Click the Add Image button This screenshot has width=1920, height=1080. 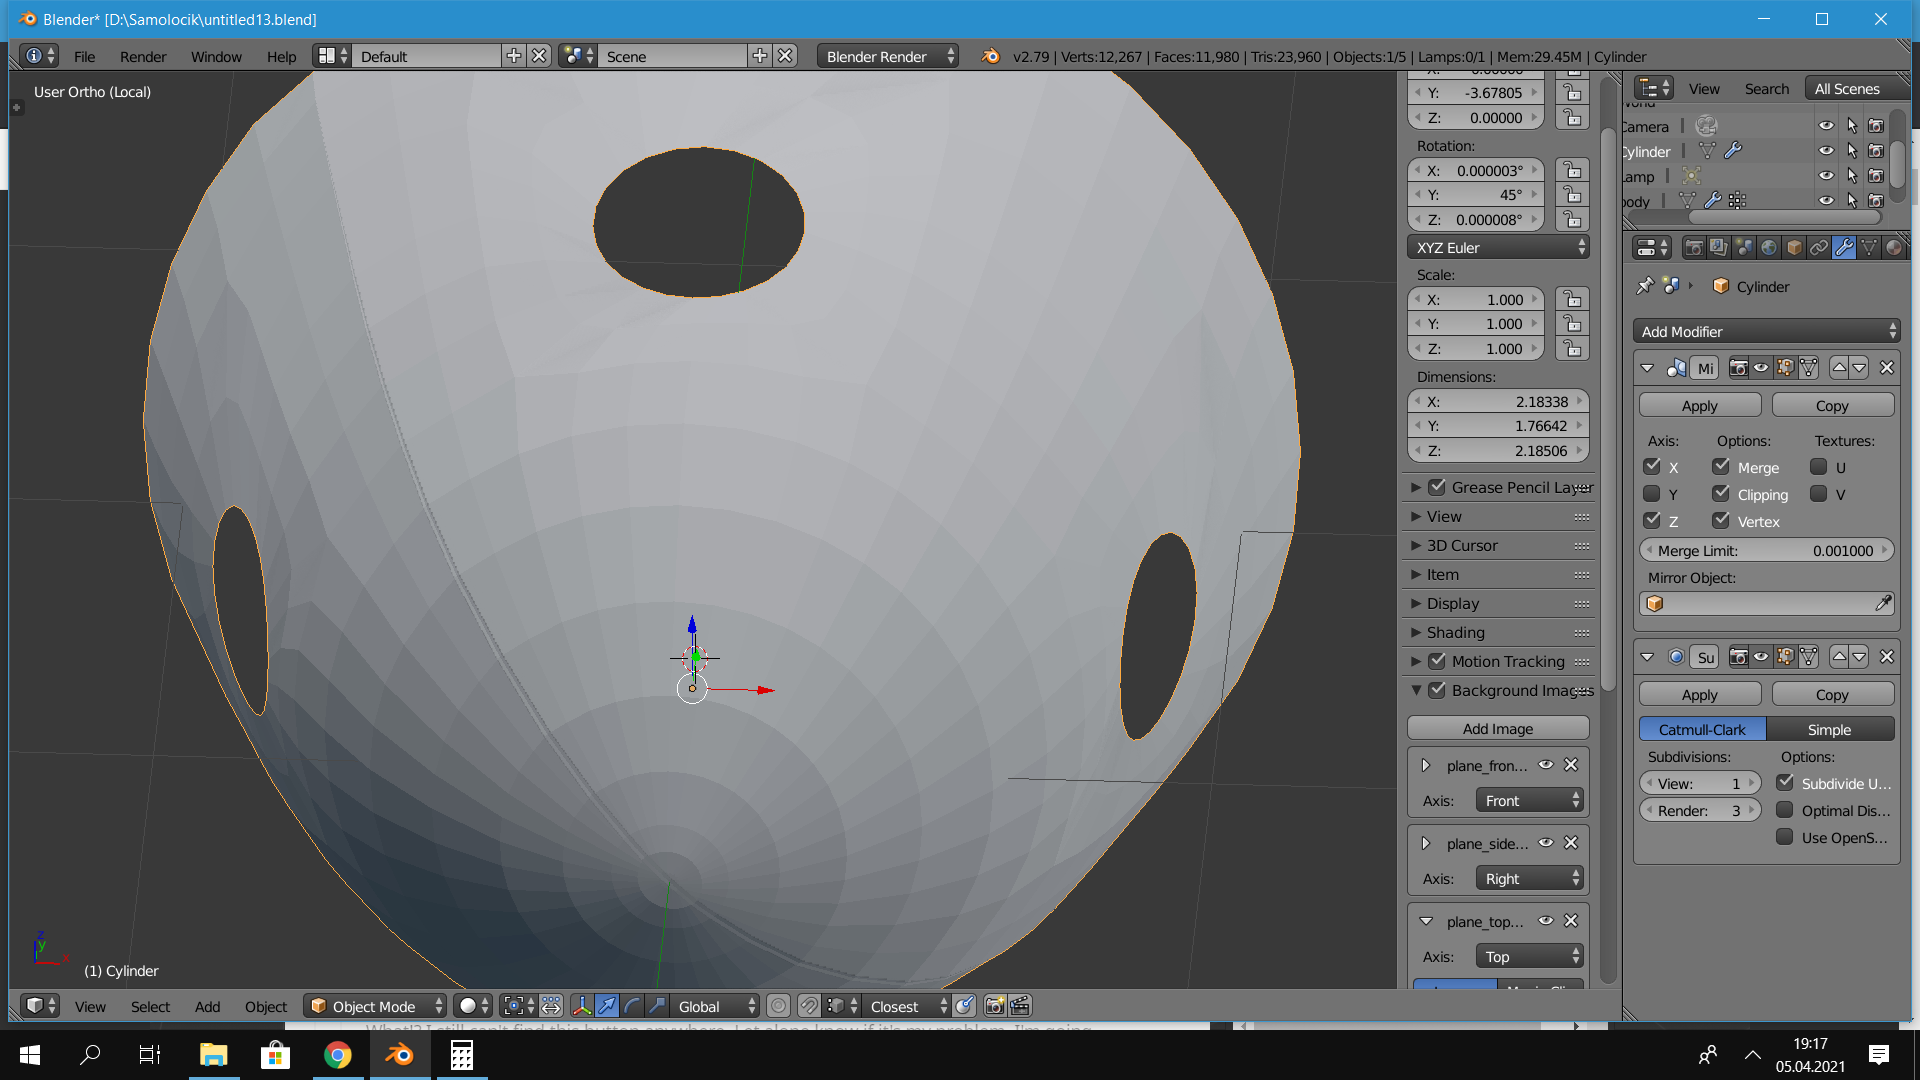pyautogui.click(x=1497, y=728)
